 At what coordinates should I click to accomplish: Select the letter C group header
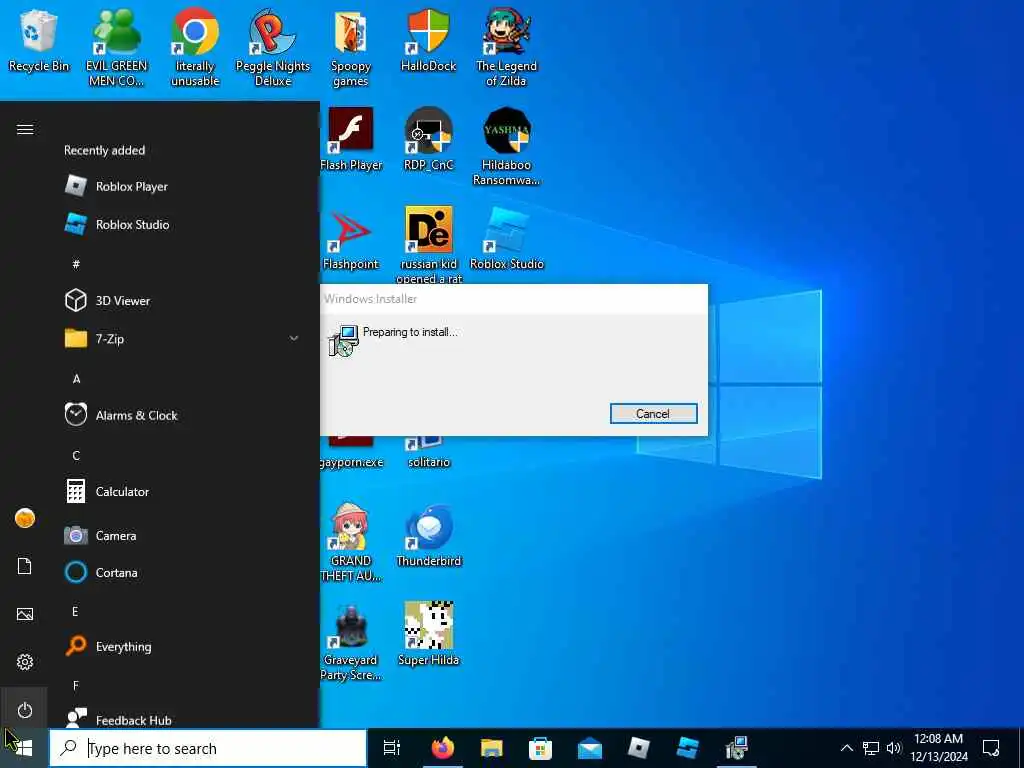point(76,455)
